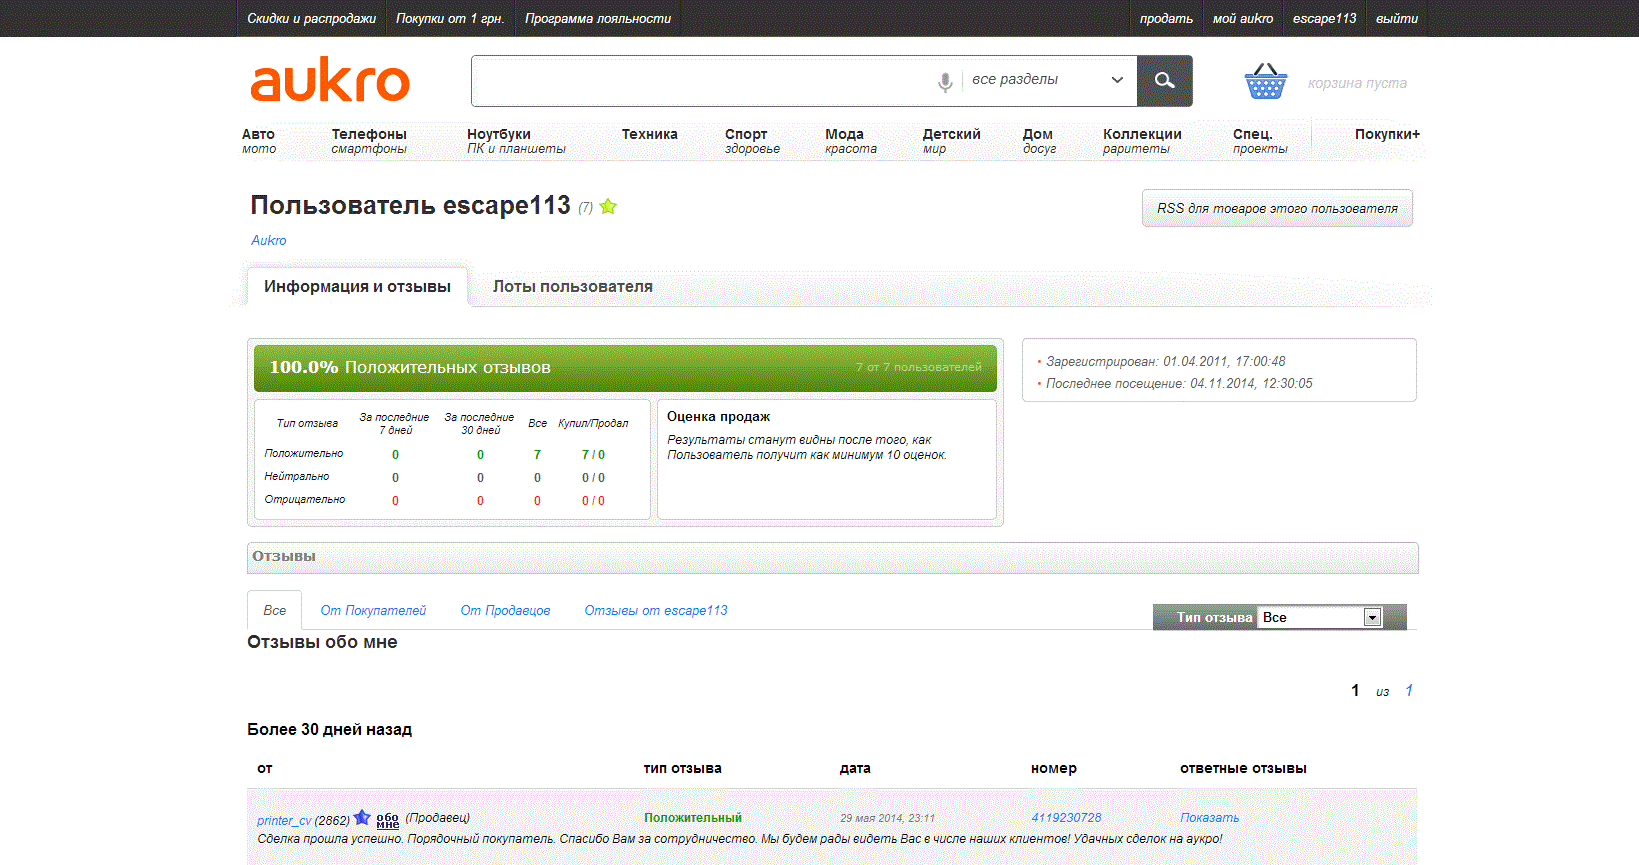The image size is (1639, 865).
Task: Click the 'Пользователь escape113' page title
Action: click(410, 205)
